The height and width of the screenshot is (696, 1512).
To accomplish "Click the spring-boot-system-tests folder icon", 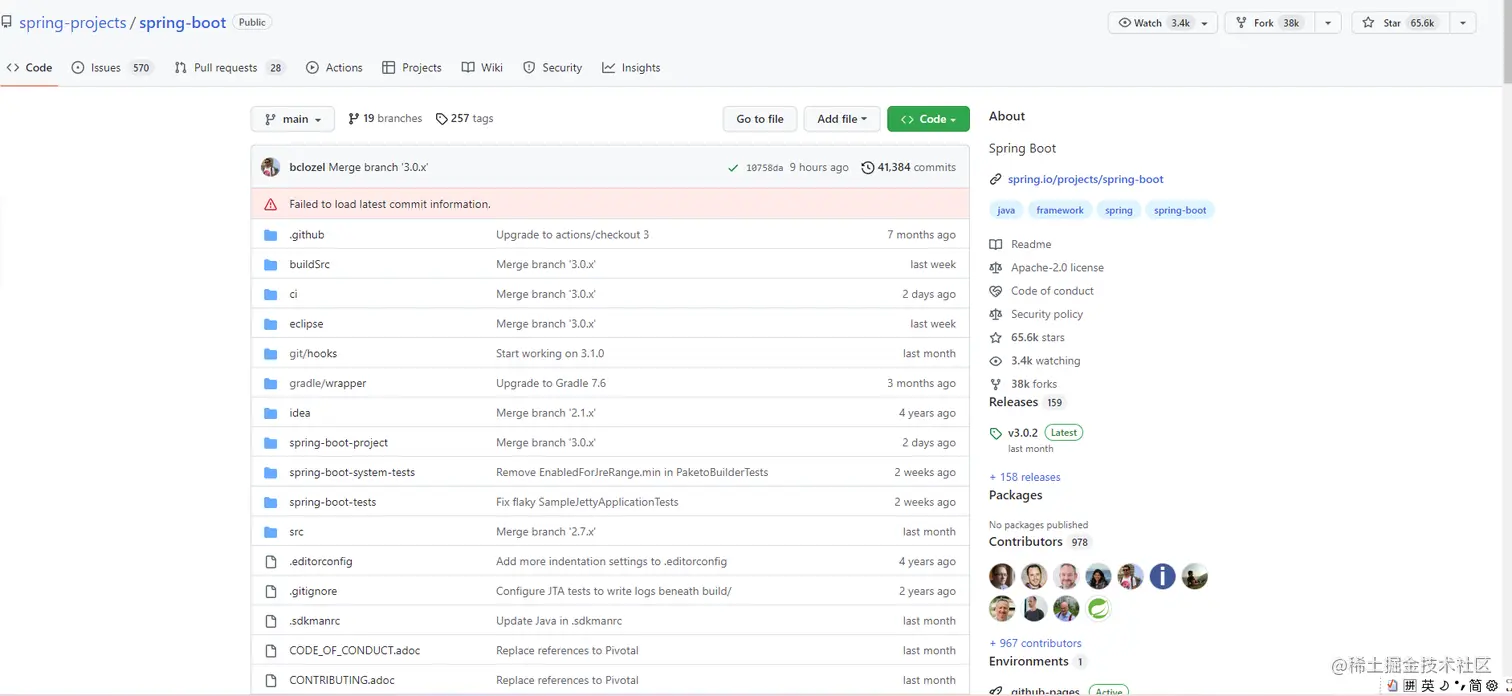I will click(270, 473).
